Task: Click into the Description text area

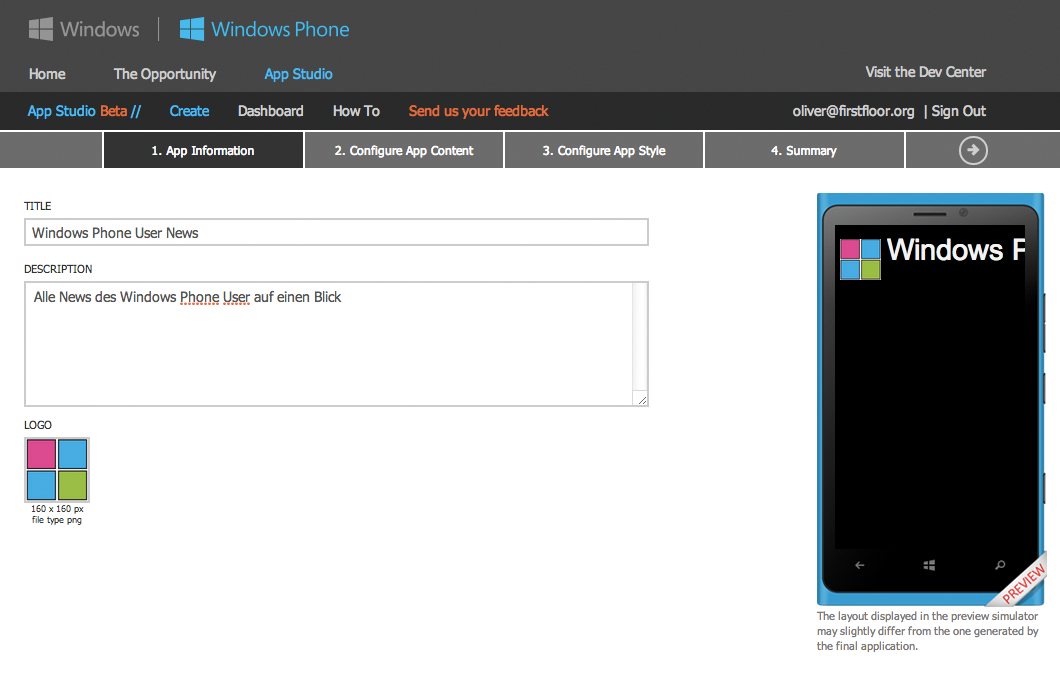Action: click(336, 344)
